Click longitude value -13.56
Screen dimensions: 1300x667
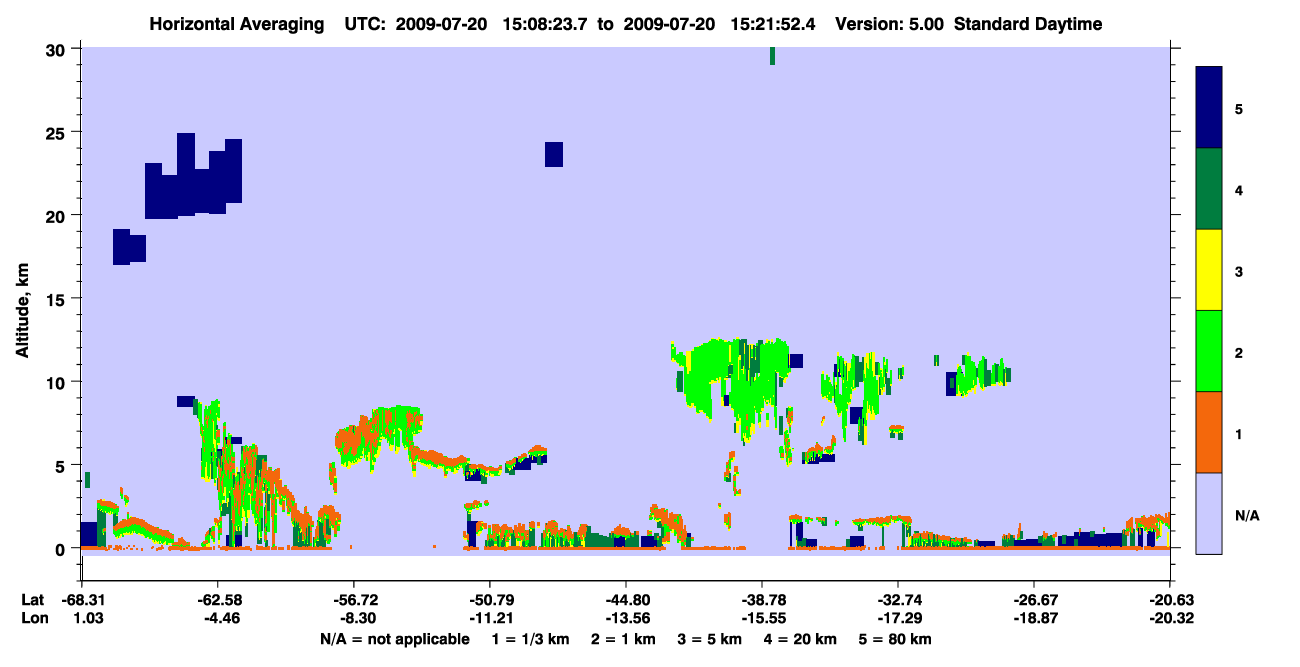(626, 618)
